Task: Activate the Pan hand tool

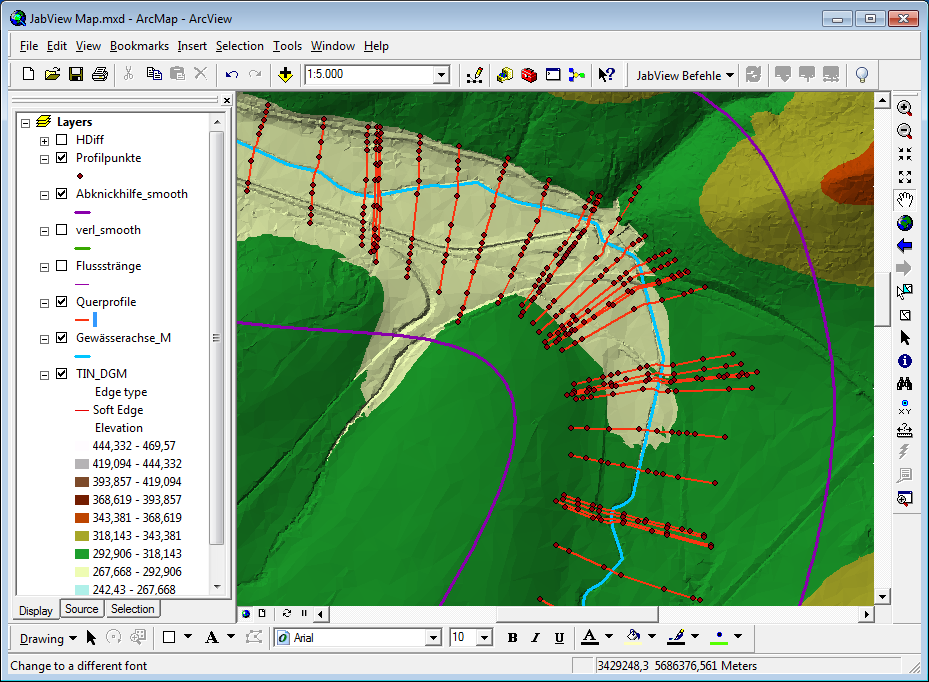Action: tap(905, 199)
